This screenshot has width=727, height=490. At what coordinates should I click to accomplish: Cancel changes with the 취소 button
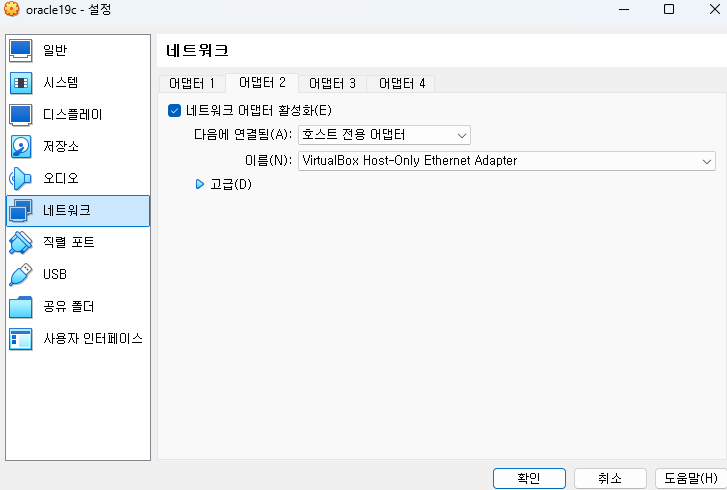pyautogui.click(x=610, y=478)
